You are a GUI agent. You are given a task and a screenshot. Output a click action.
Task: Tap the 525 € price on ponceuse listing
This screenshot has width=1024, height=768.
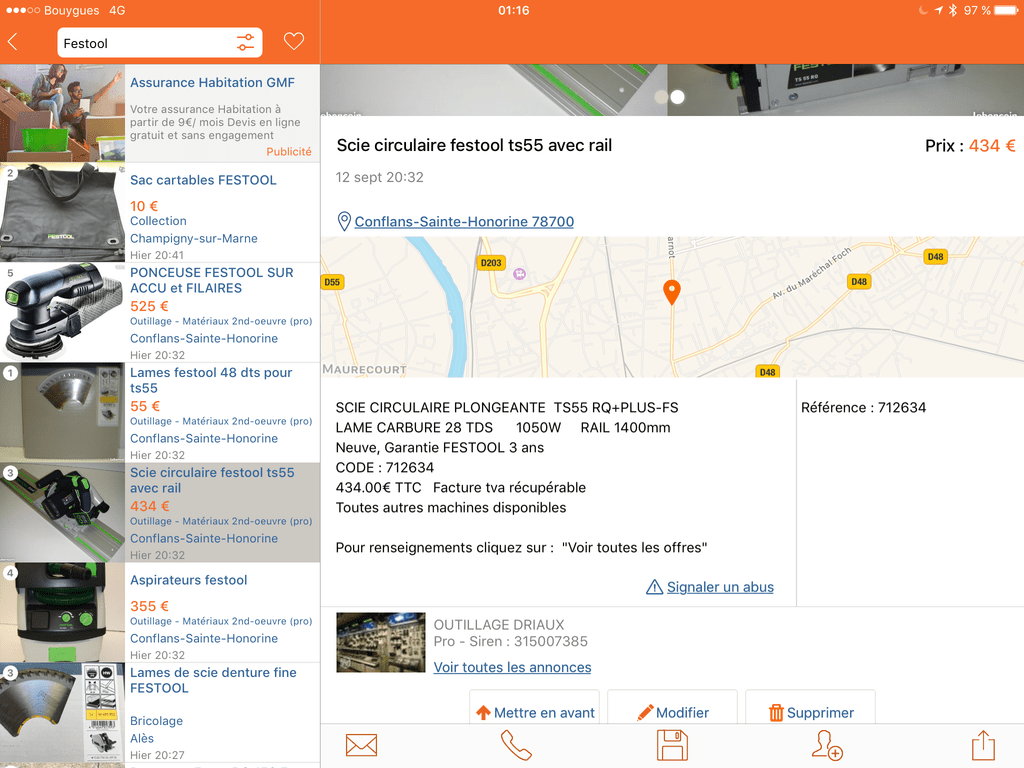pos(149,306)
